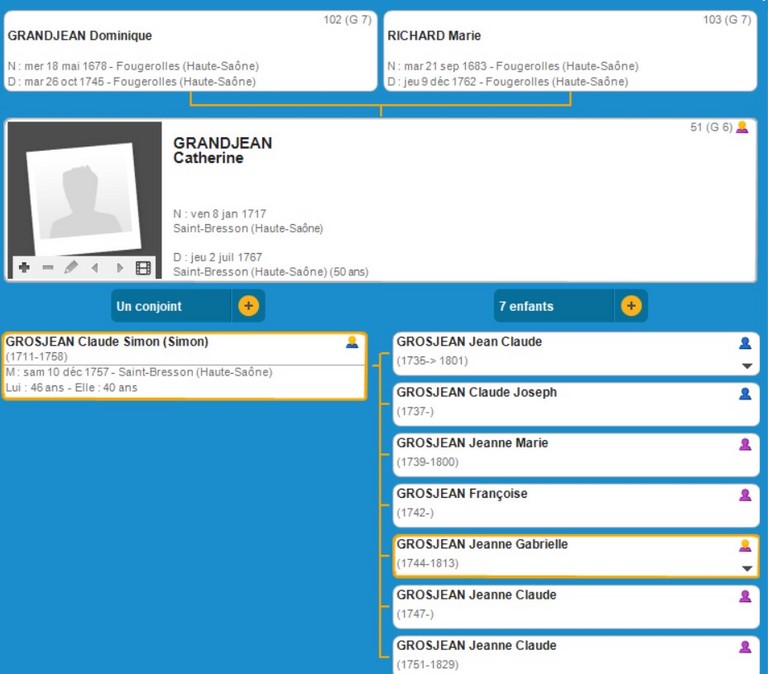The height and width of the screenshot is (674, 768).
Task: Open the media filmstrip icon
Action: coord(143,268)
